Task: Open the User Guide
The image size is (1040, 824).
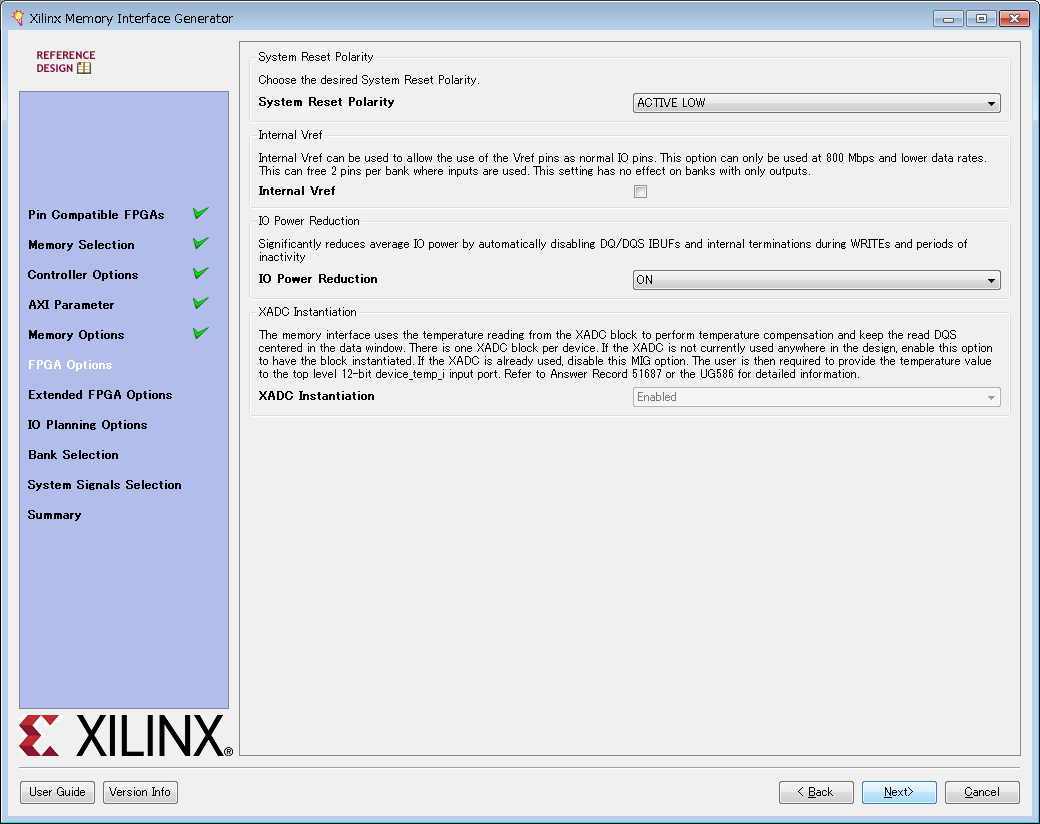Action: click(x=58, y=792)
